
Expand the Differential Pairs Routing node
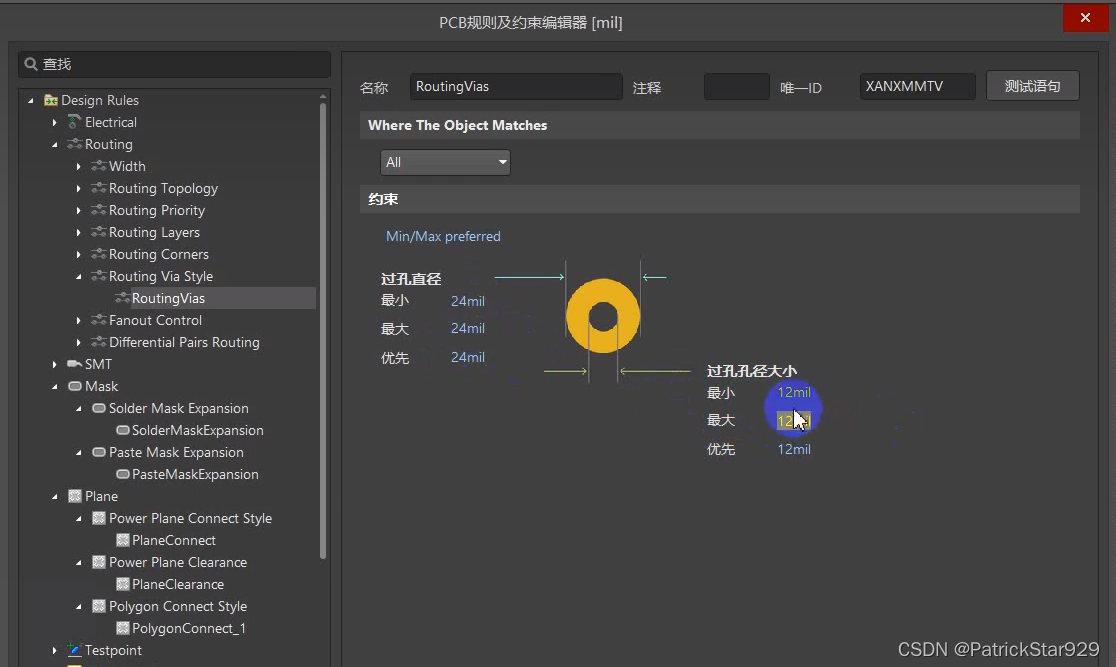pos(78,342)
